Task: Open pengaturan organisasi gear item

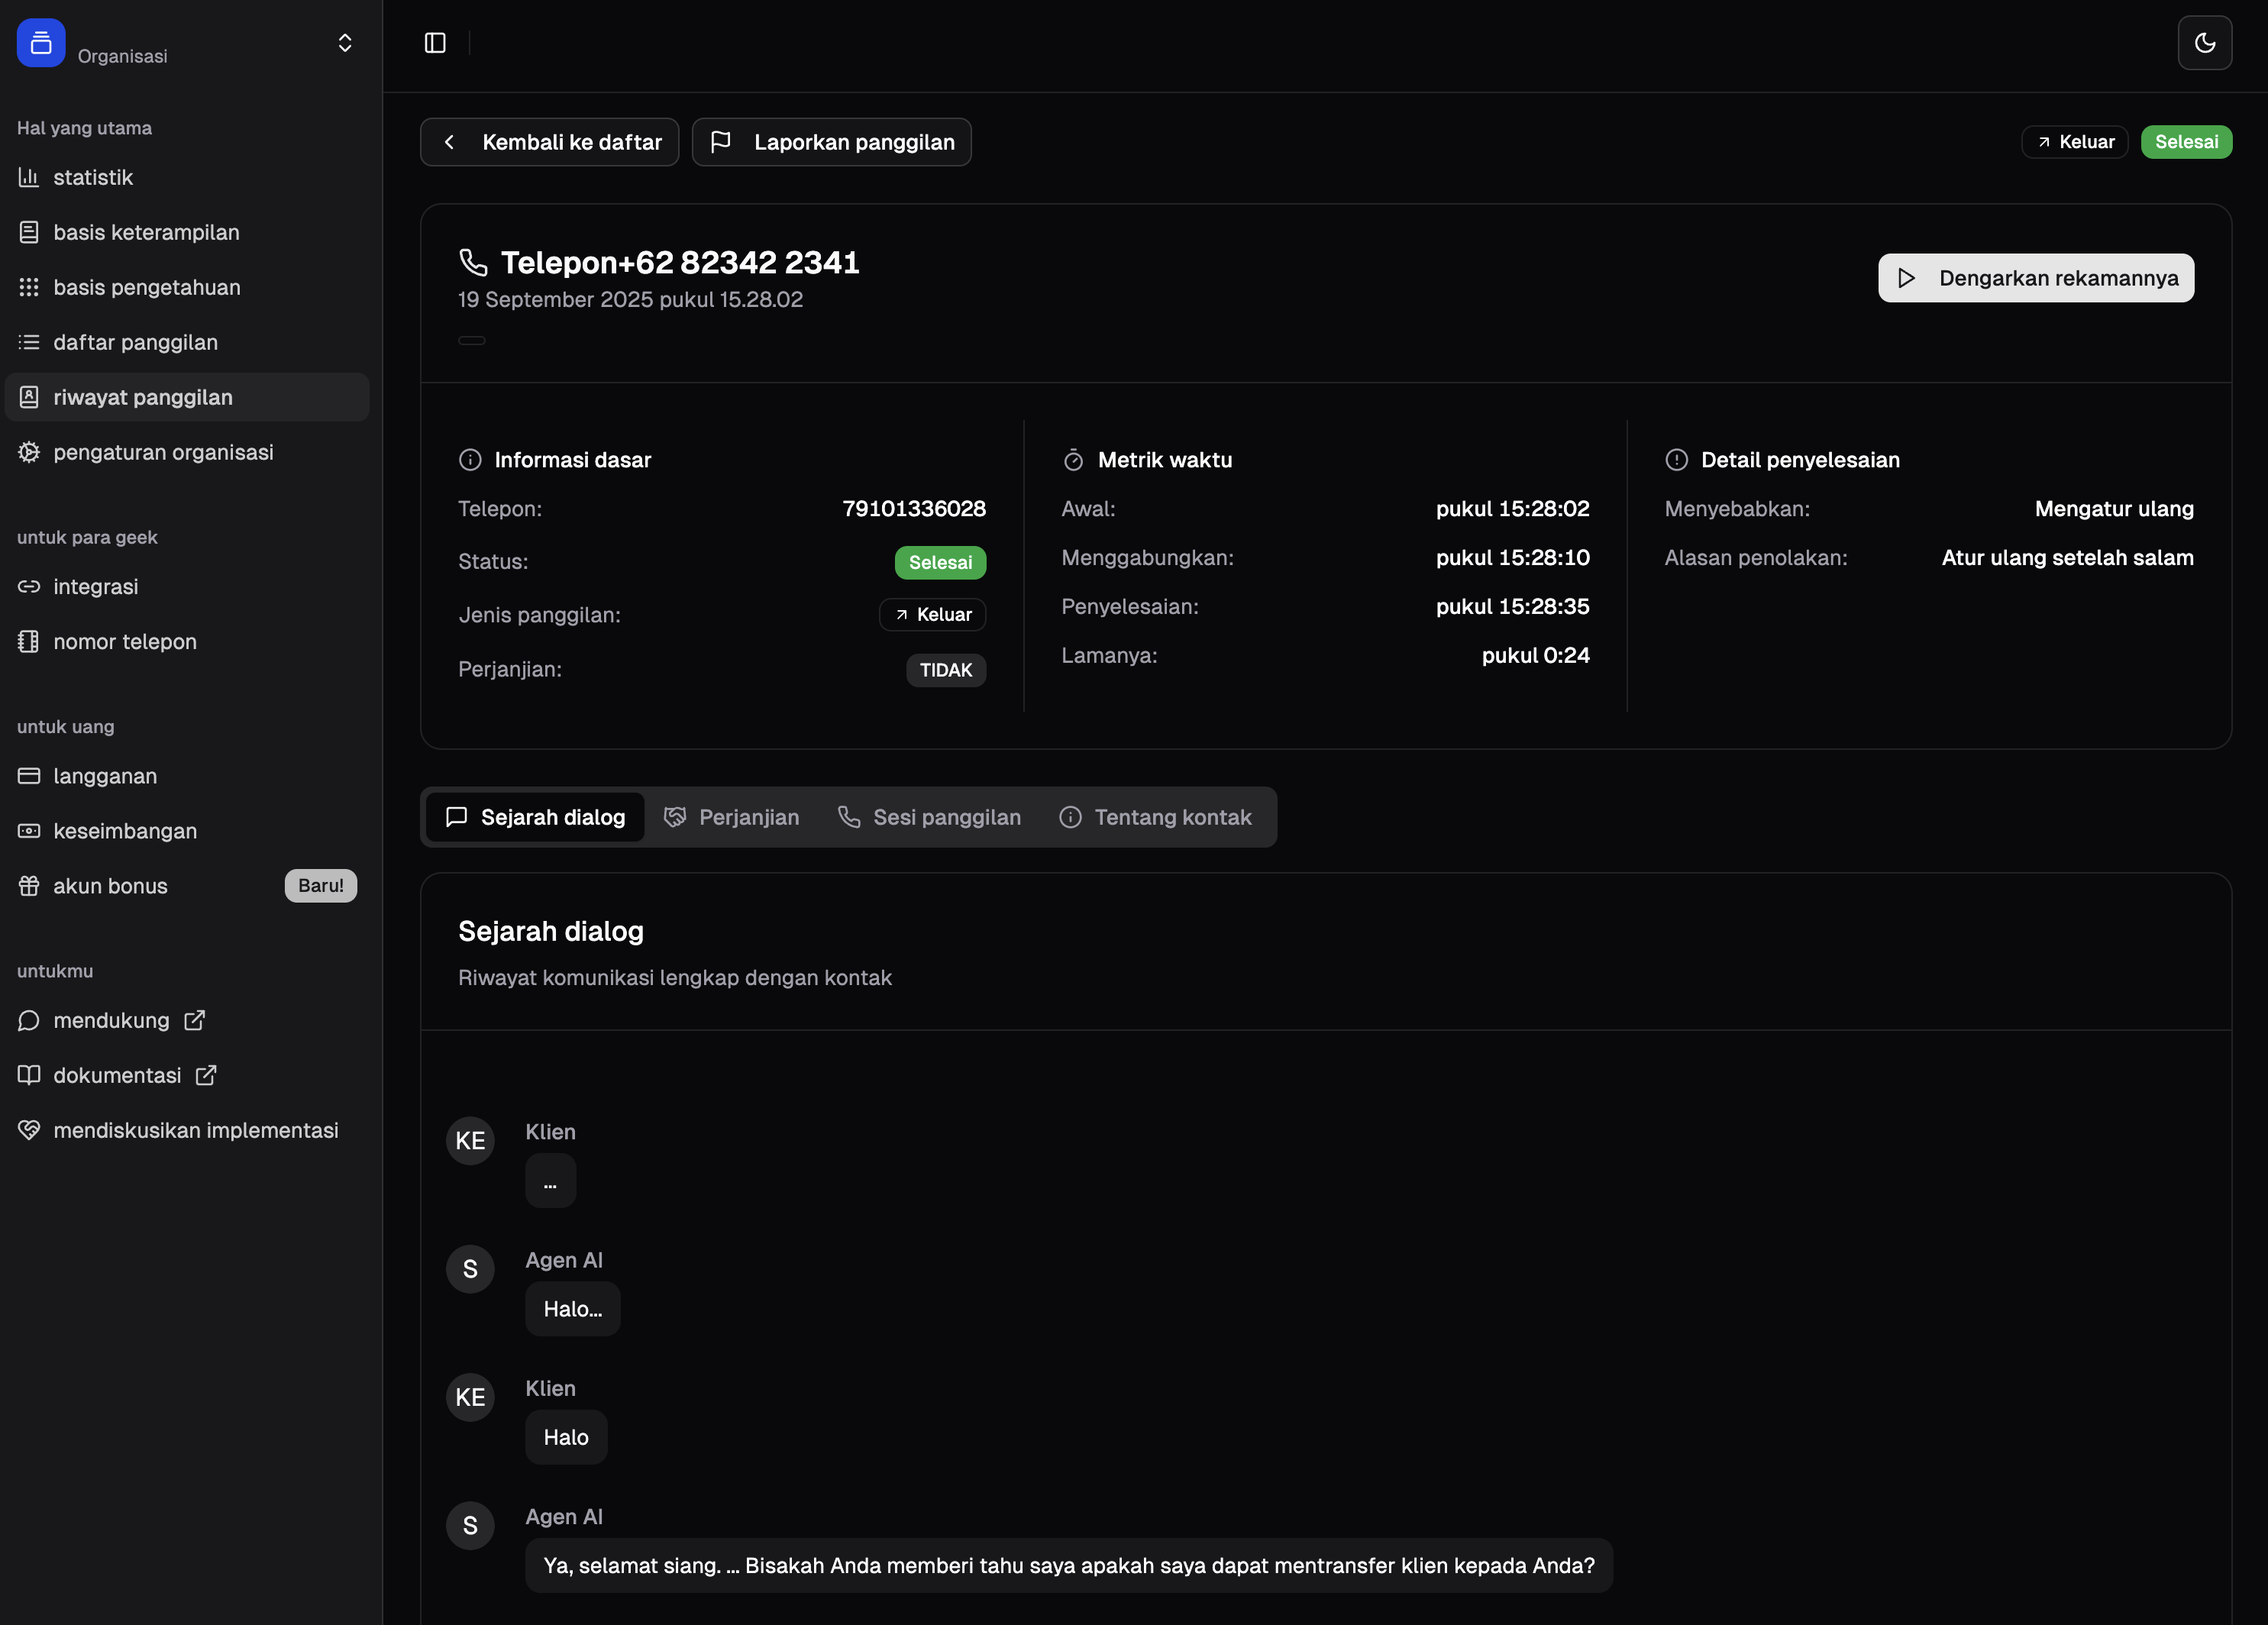Action: pos(162,453)
